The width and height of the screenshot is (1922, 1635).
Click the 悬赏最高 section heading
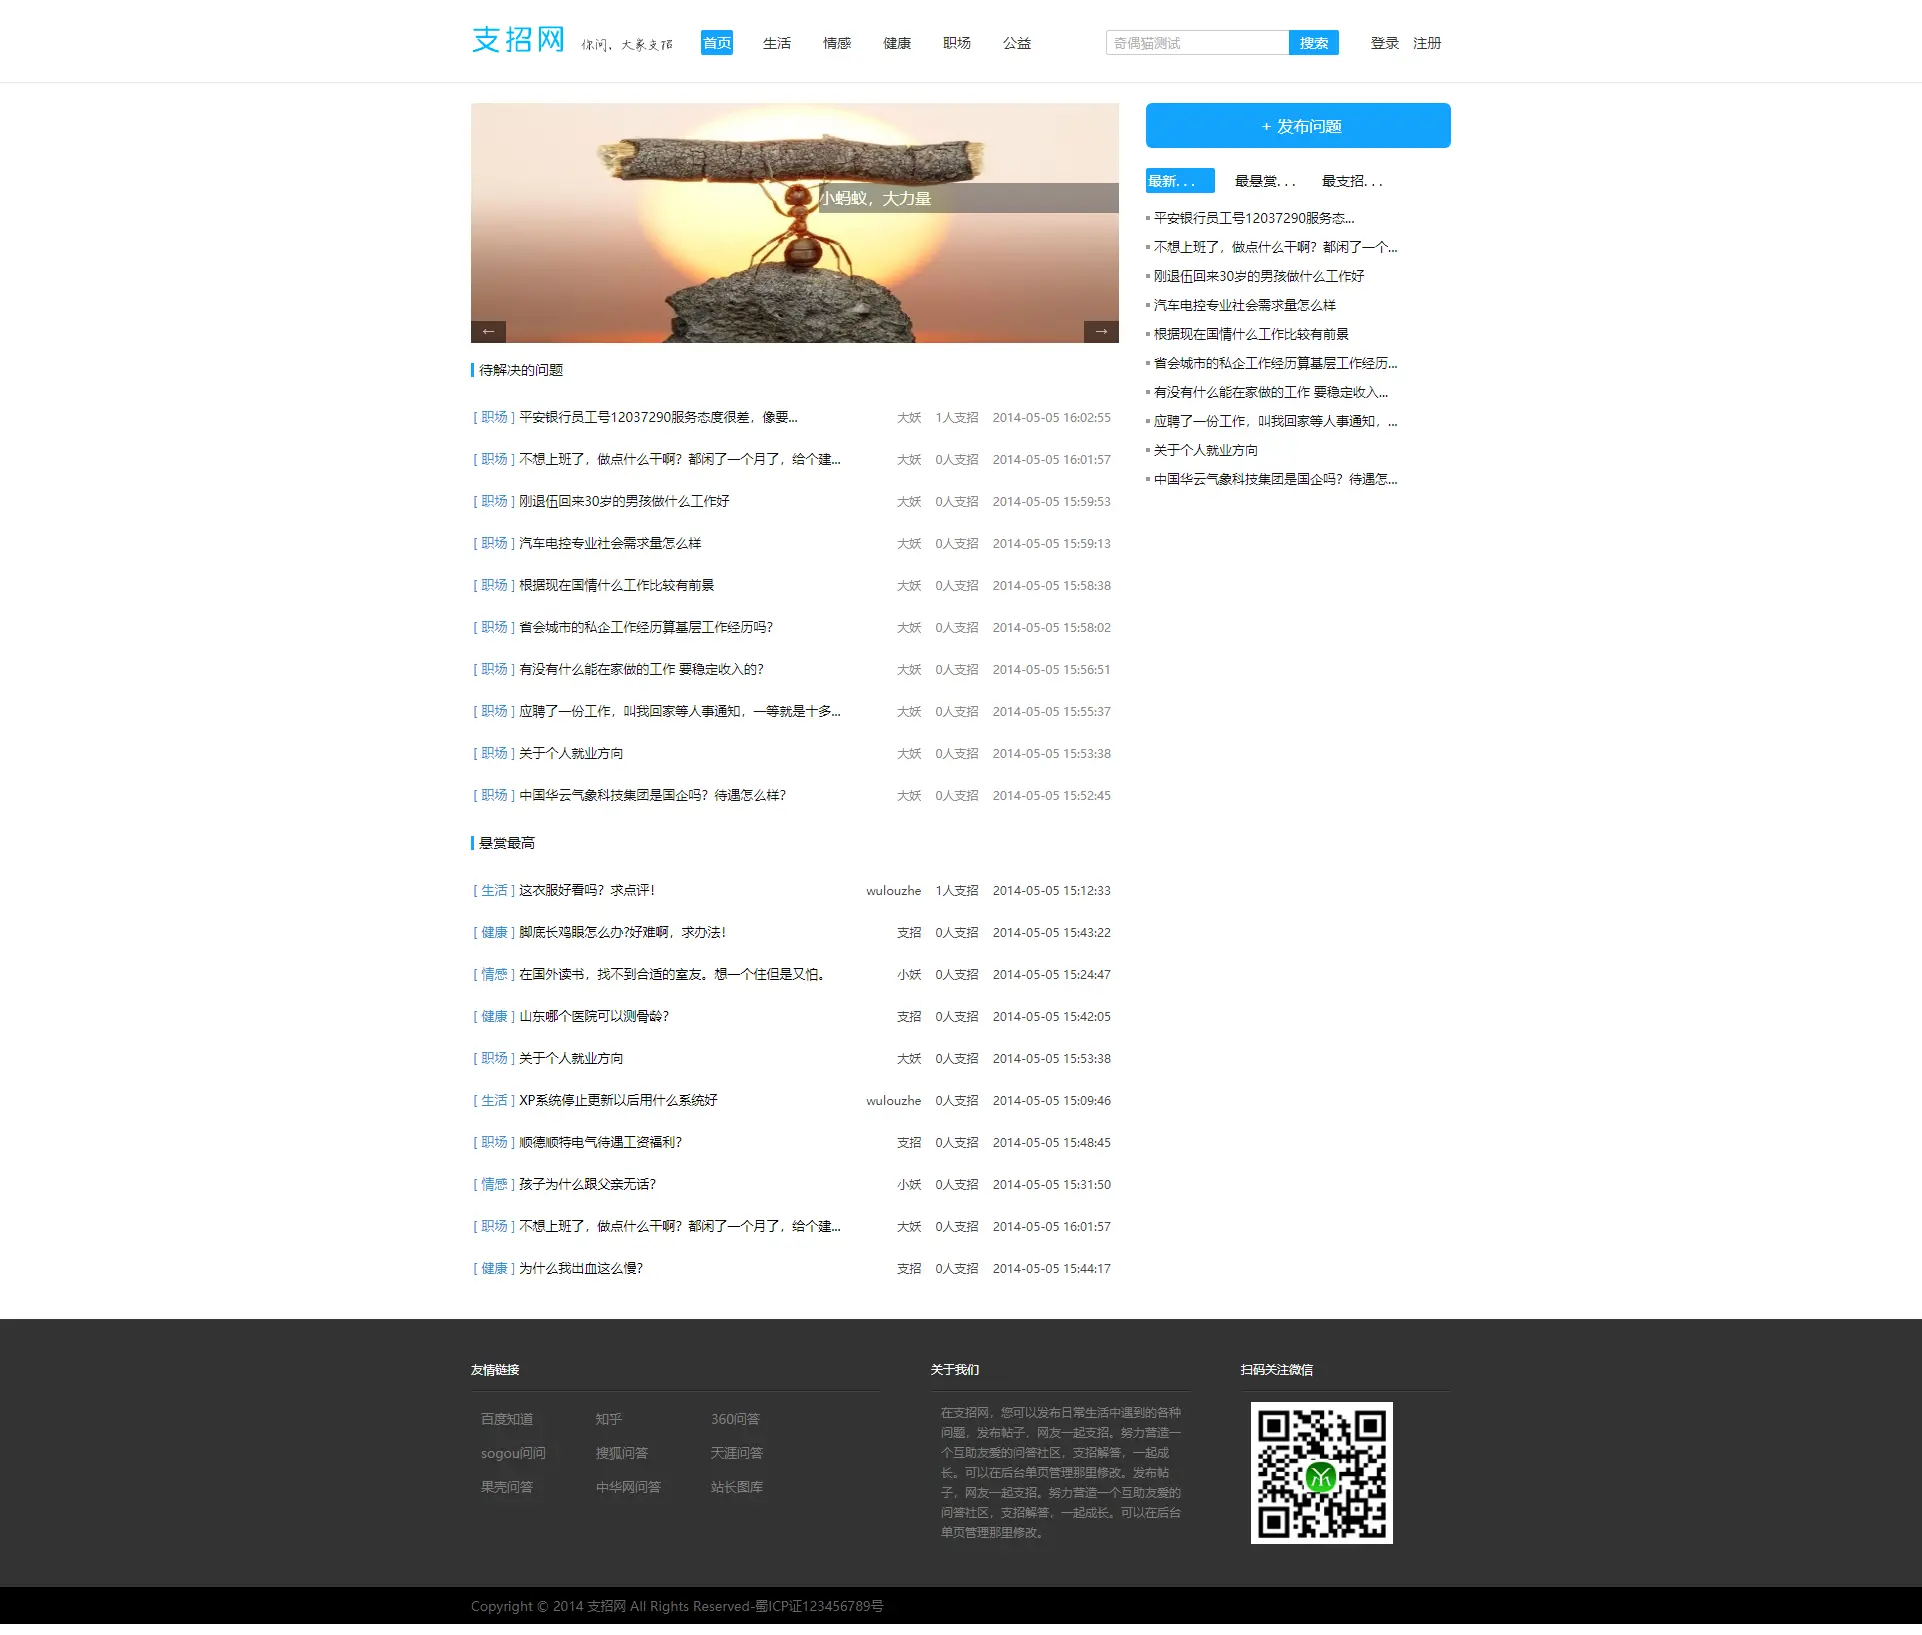pos(507,843)
